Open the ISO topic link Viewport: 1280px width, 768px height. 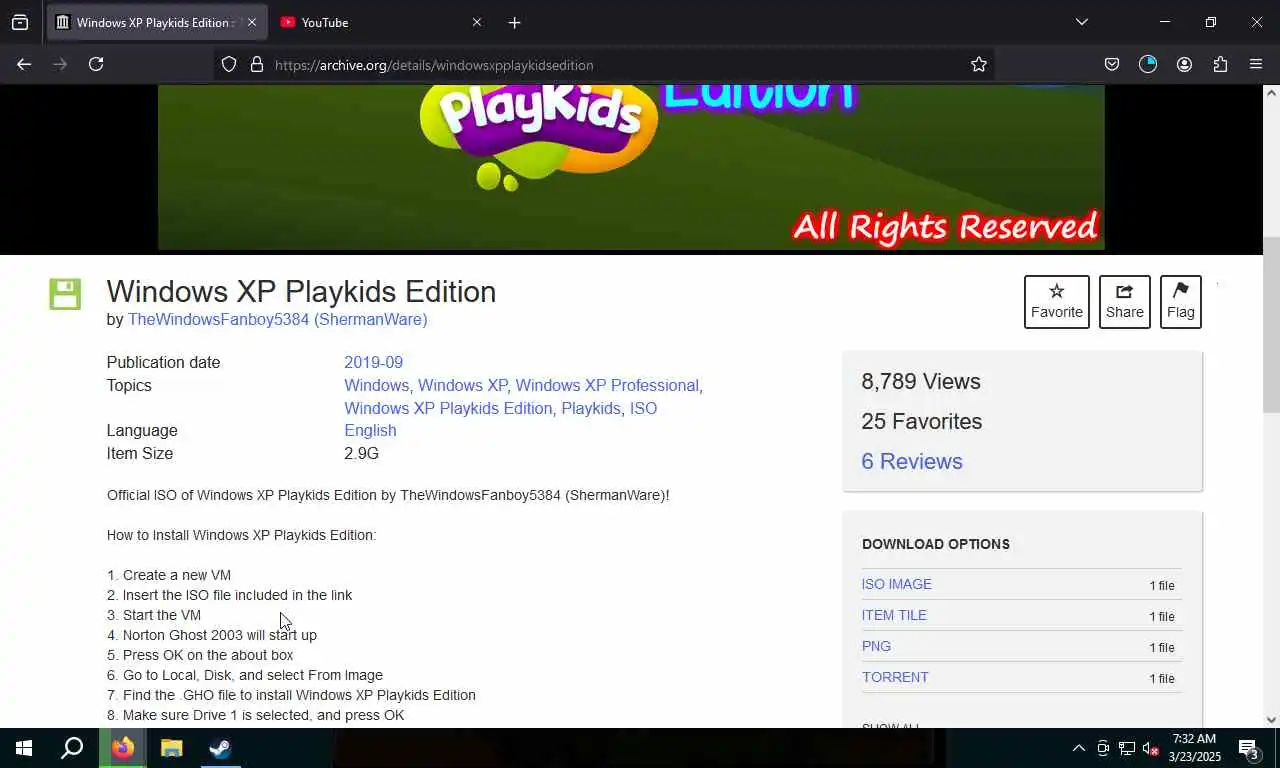coord(643,409)
